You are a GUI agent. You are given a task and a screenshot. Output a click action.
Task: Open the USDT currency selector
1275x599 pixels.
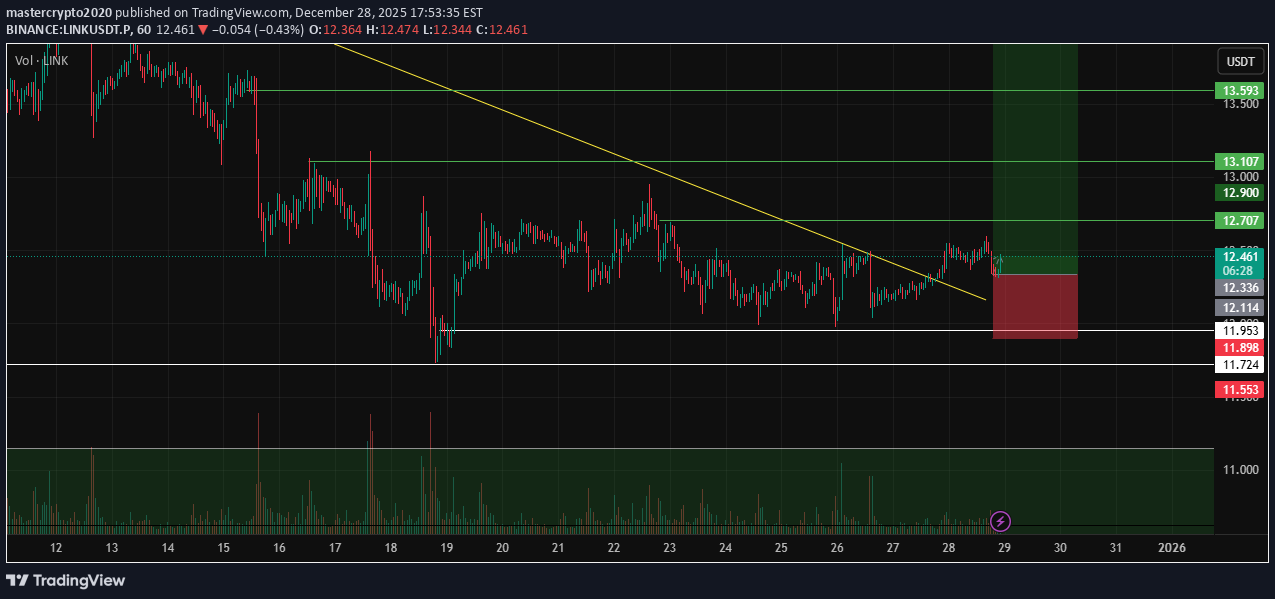click(x=1240, y=61)
